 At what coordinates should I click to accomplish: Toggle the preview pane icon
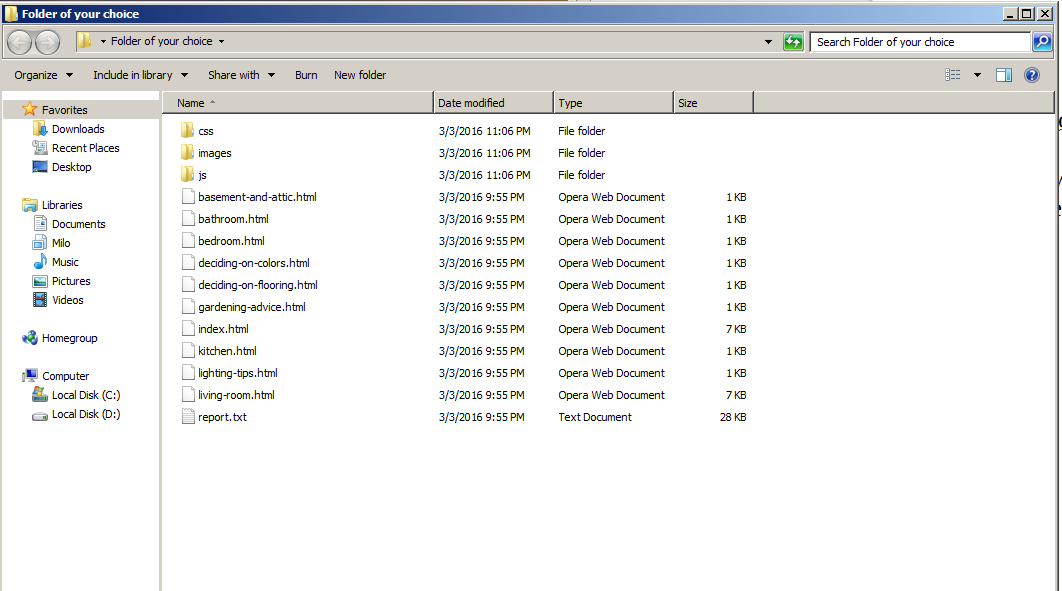tap(1004, 75)
